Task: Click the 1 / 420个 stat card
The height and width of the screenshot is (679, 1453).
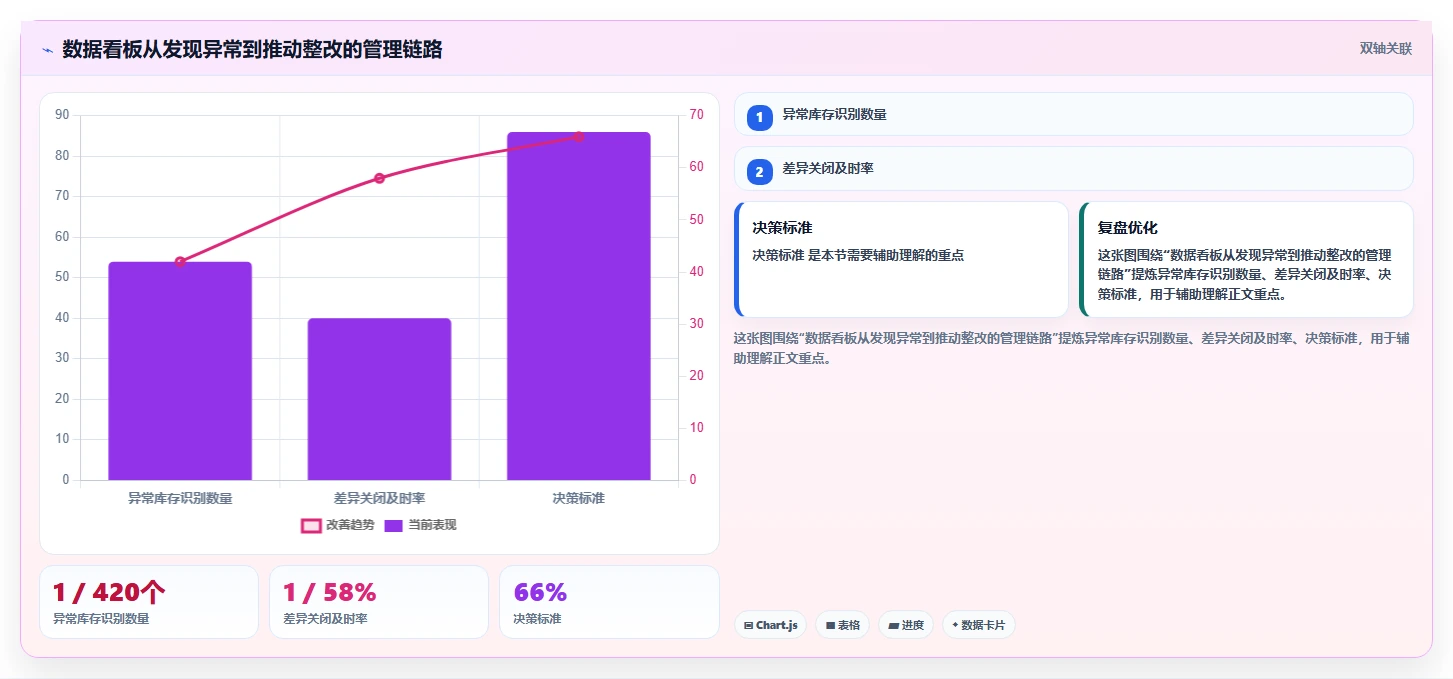Action: [x=149, y=602]
